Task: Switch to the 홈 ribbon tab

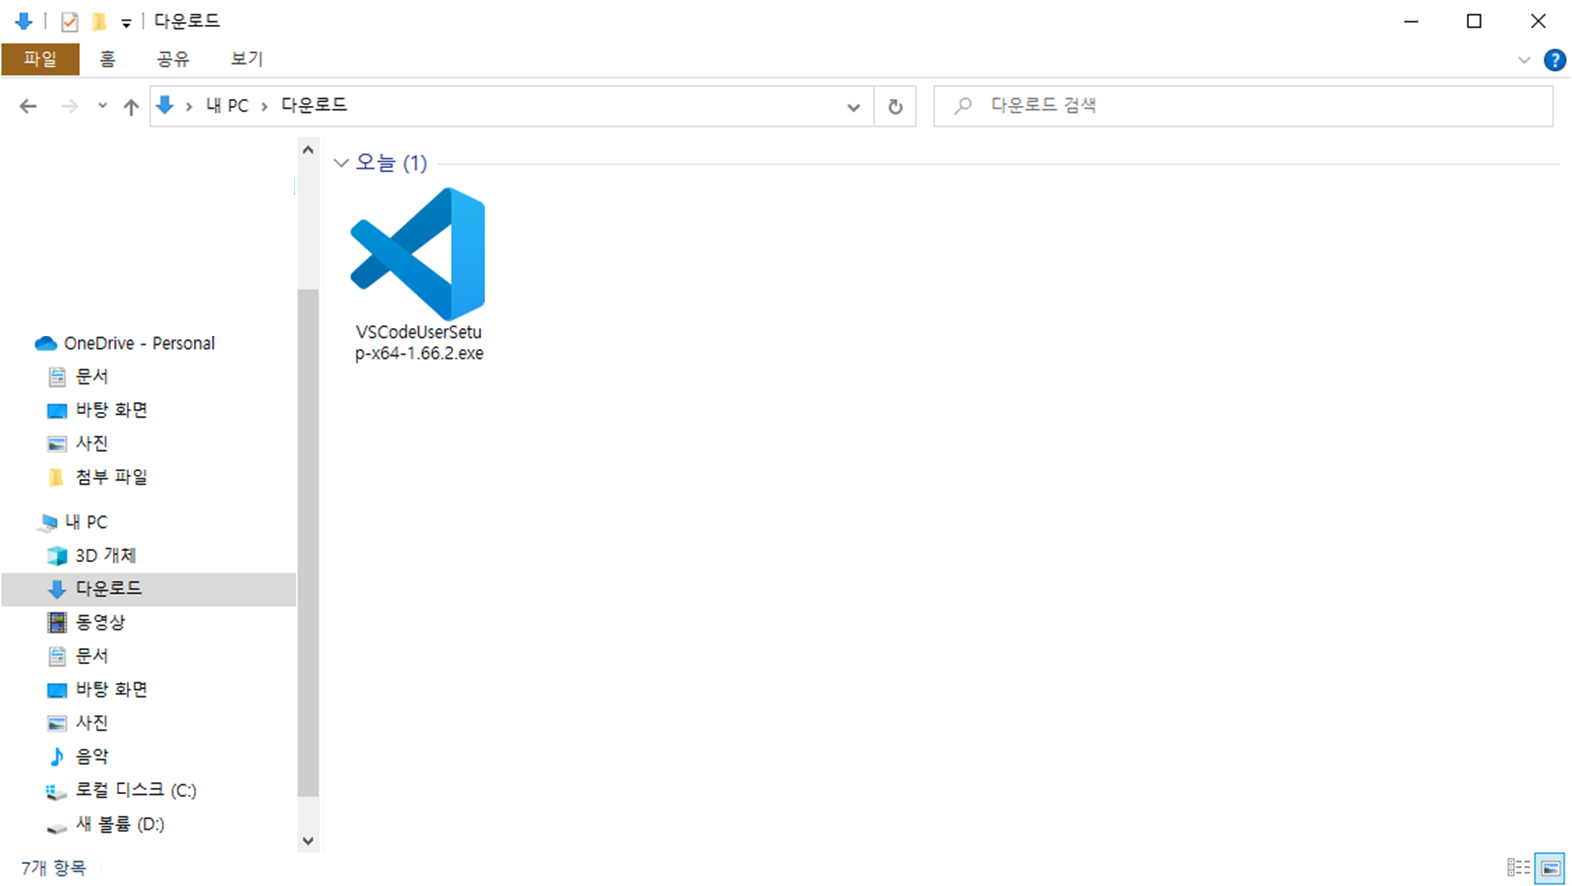Action: tap(107, 59)
